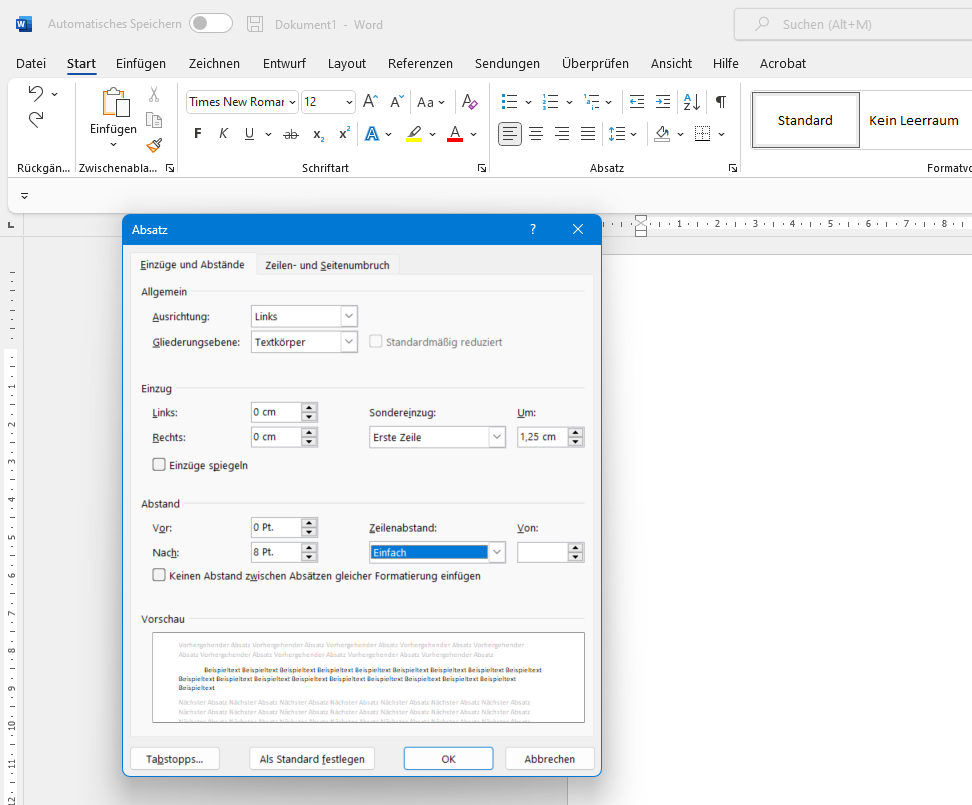Image resolution: width=972 pixels, height=805 pixels.
Task: Click the Sort A-Z icon
Action: pos(692,102)
